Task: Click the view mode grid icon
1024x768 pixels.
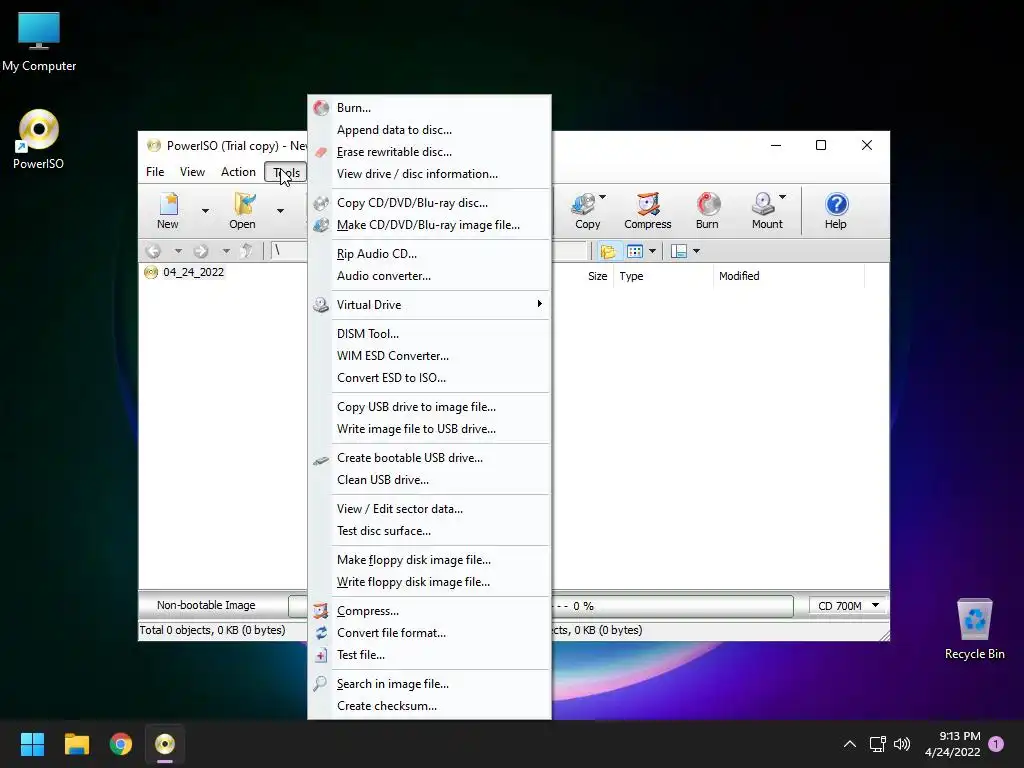Action: (x=635, y=251)
